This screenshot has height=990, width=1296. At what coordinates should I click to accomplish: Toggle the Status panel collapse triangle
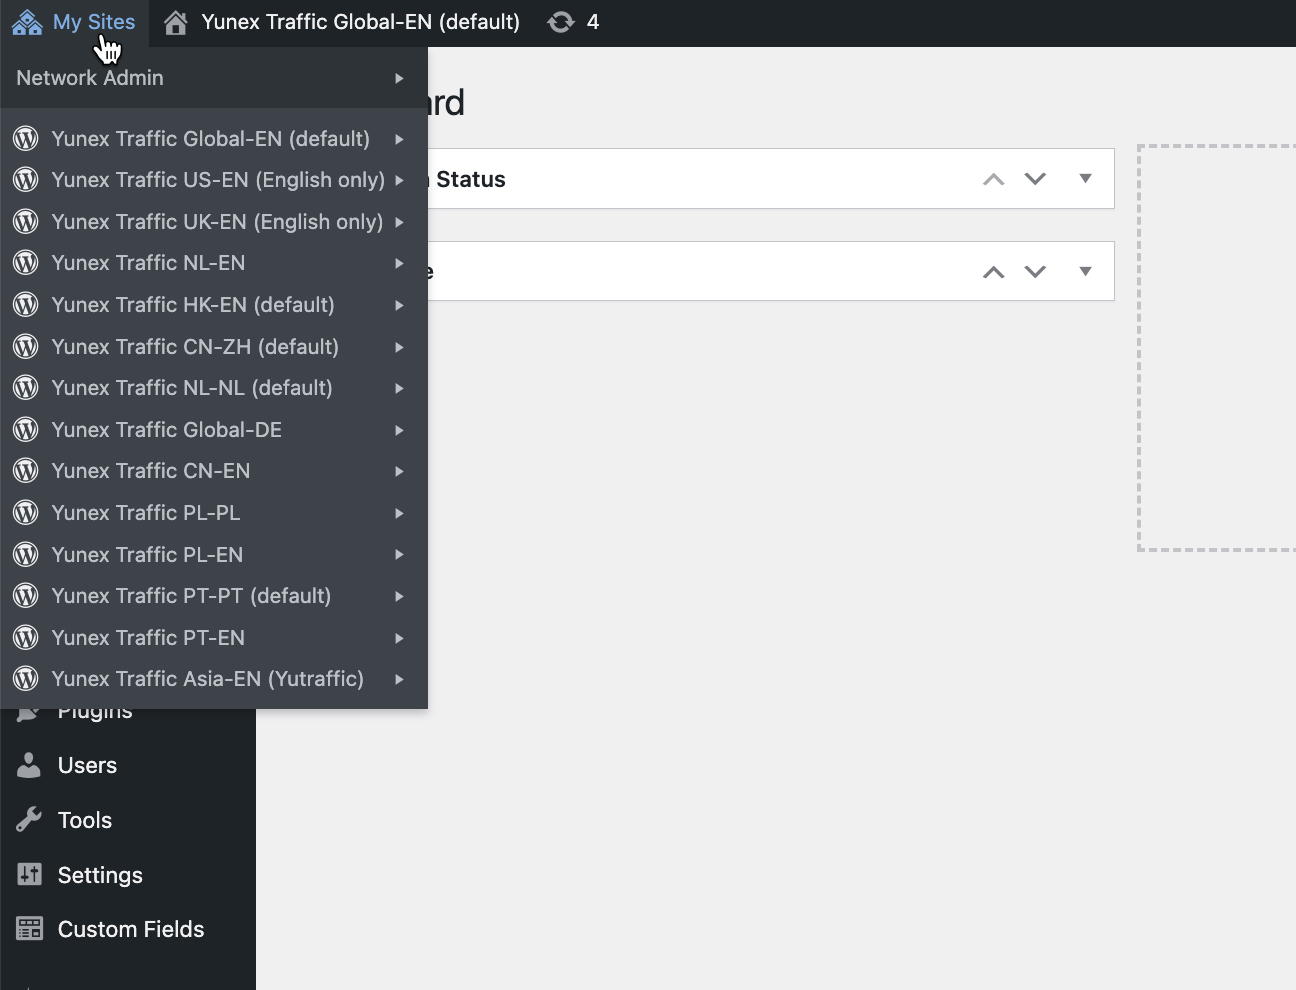pos(1085,179)
